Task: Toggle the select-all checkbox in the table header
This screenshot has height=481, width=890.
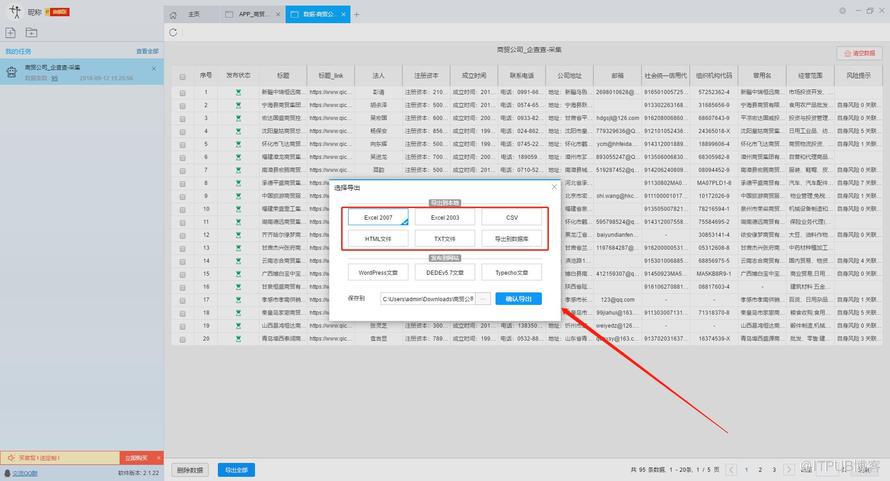Action: pos(182,76)
